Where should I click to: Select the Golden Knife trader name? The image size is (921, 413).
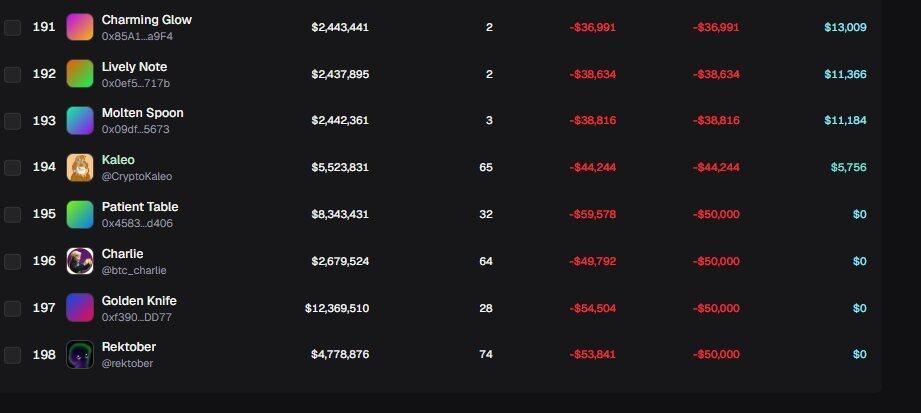coord(139,300)
